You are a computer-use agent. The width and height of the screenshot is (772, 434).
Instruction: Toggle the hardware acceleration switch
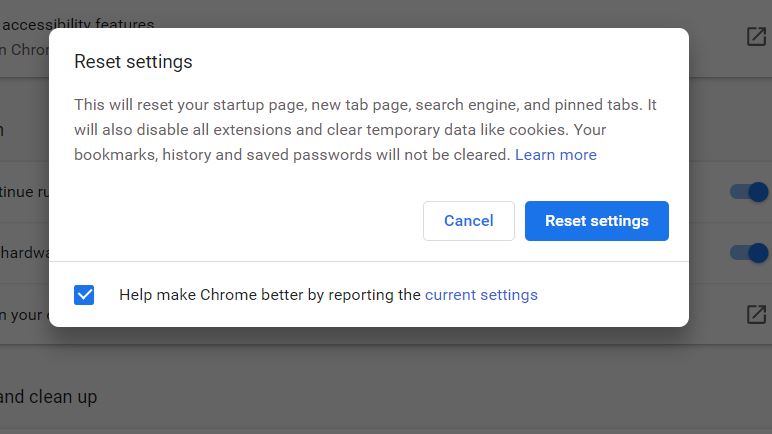(749, 253)
